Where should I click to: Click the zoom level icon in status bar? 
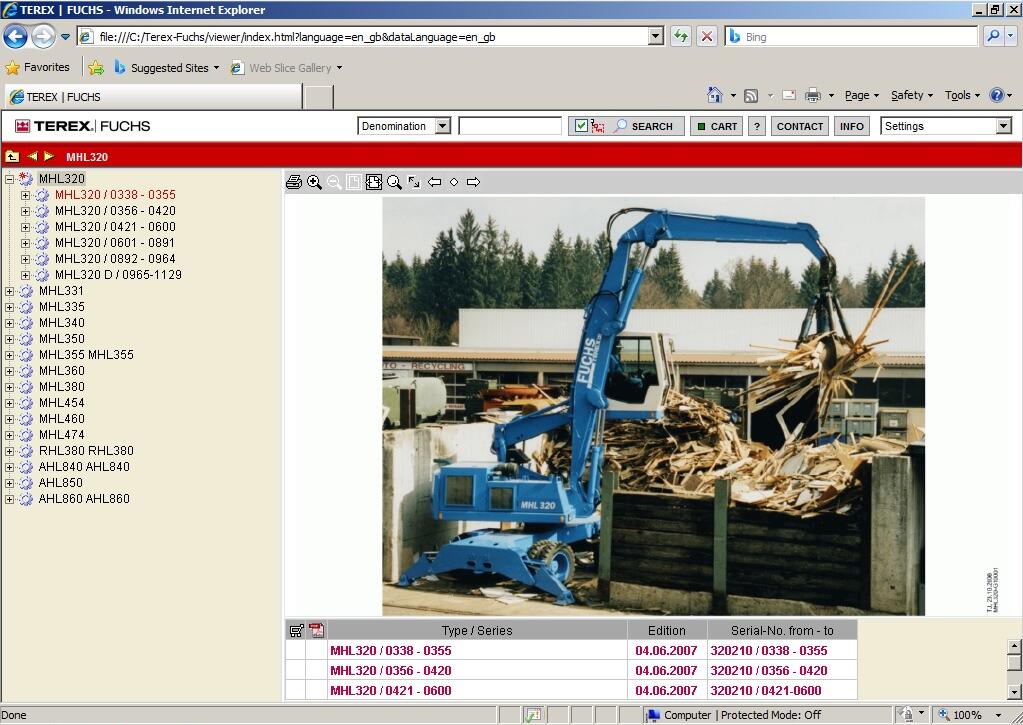(944, 715)
